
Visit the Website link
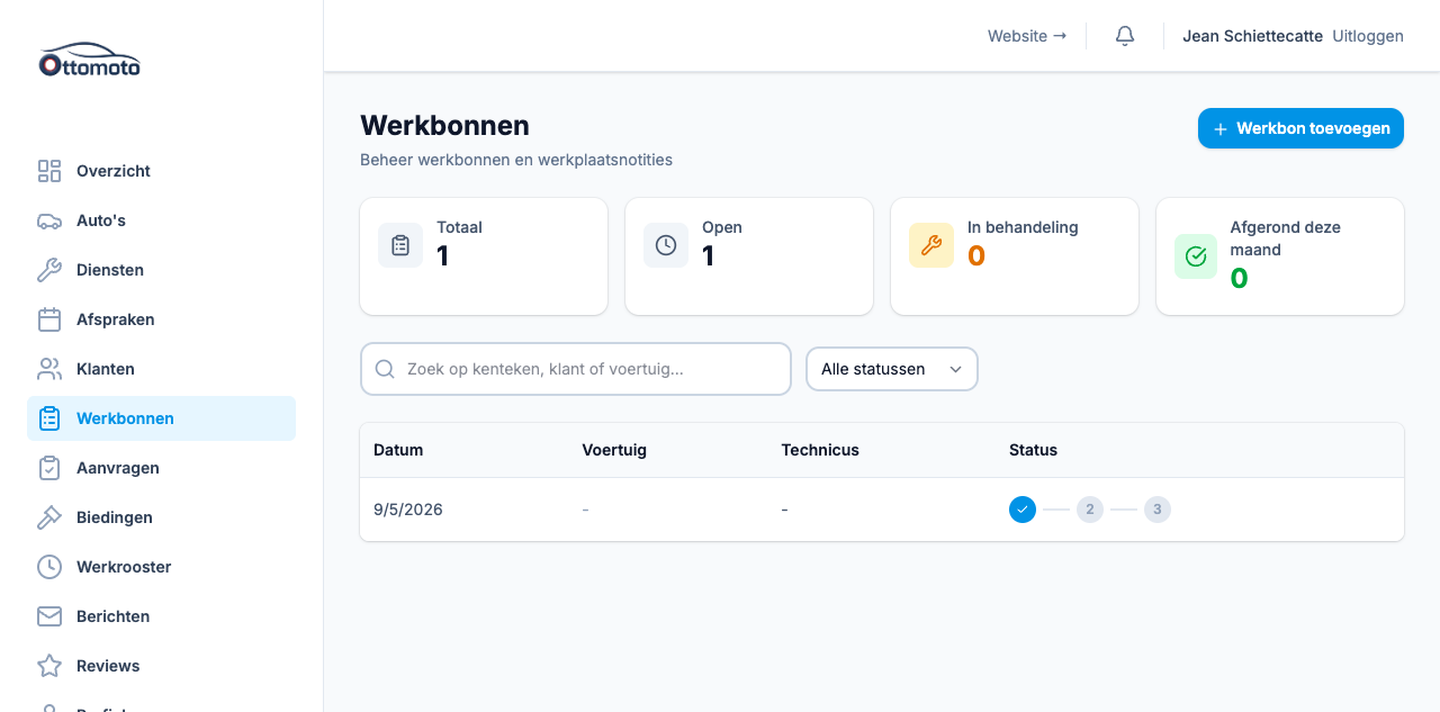pyautogui.click(x=1027, y=36)
